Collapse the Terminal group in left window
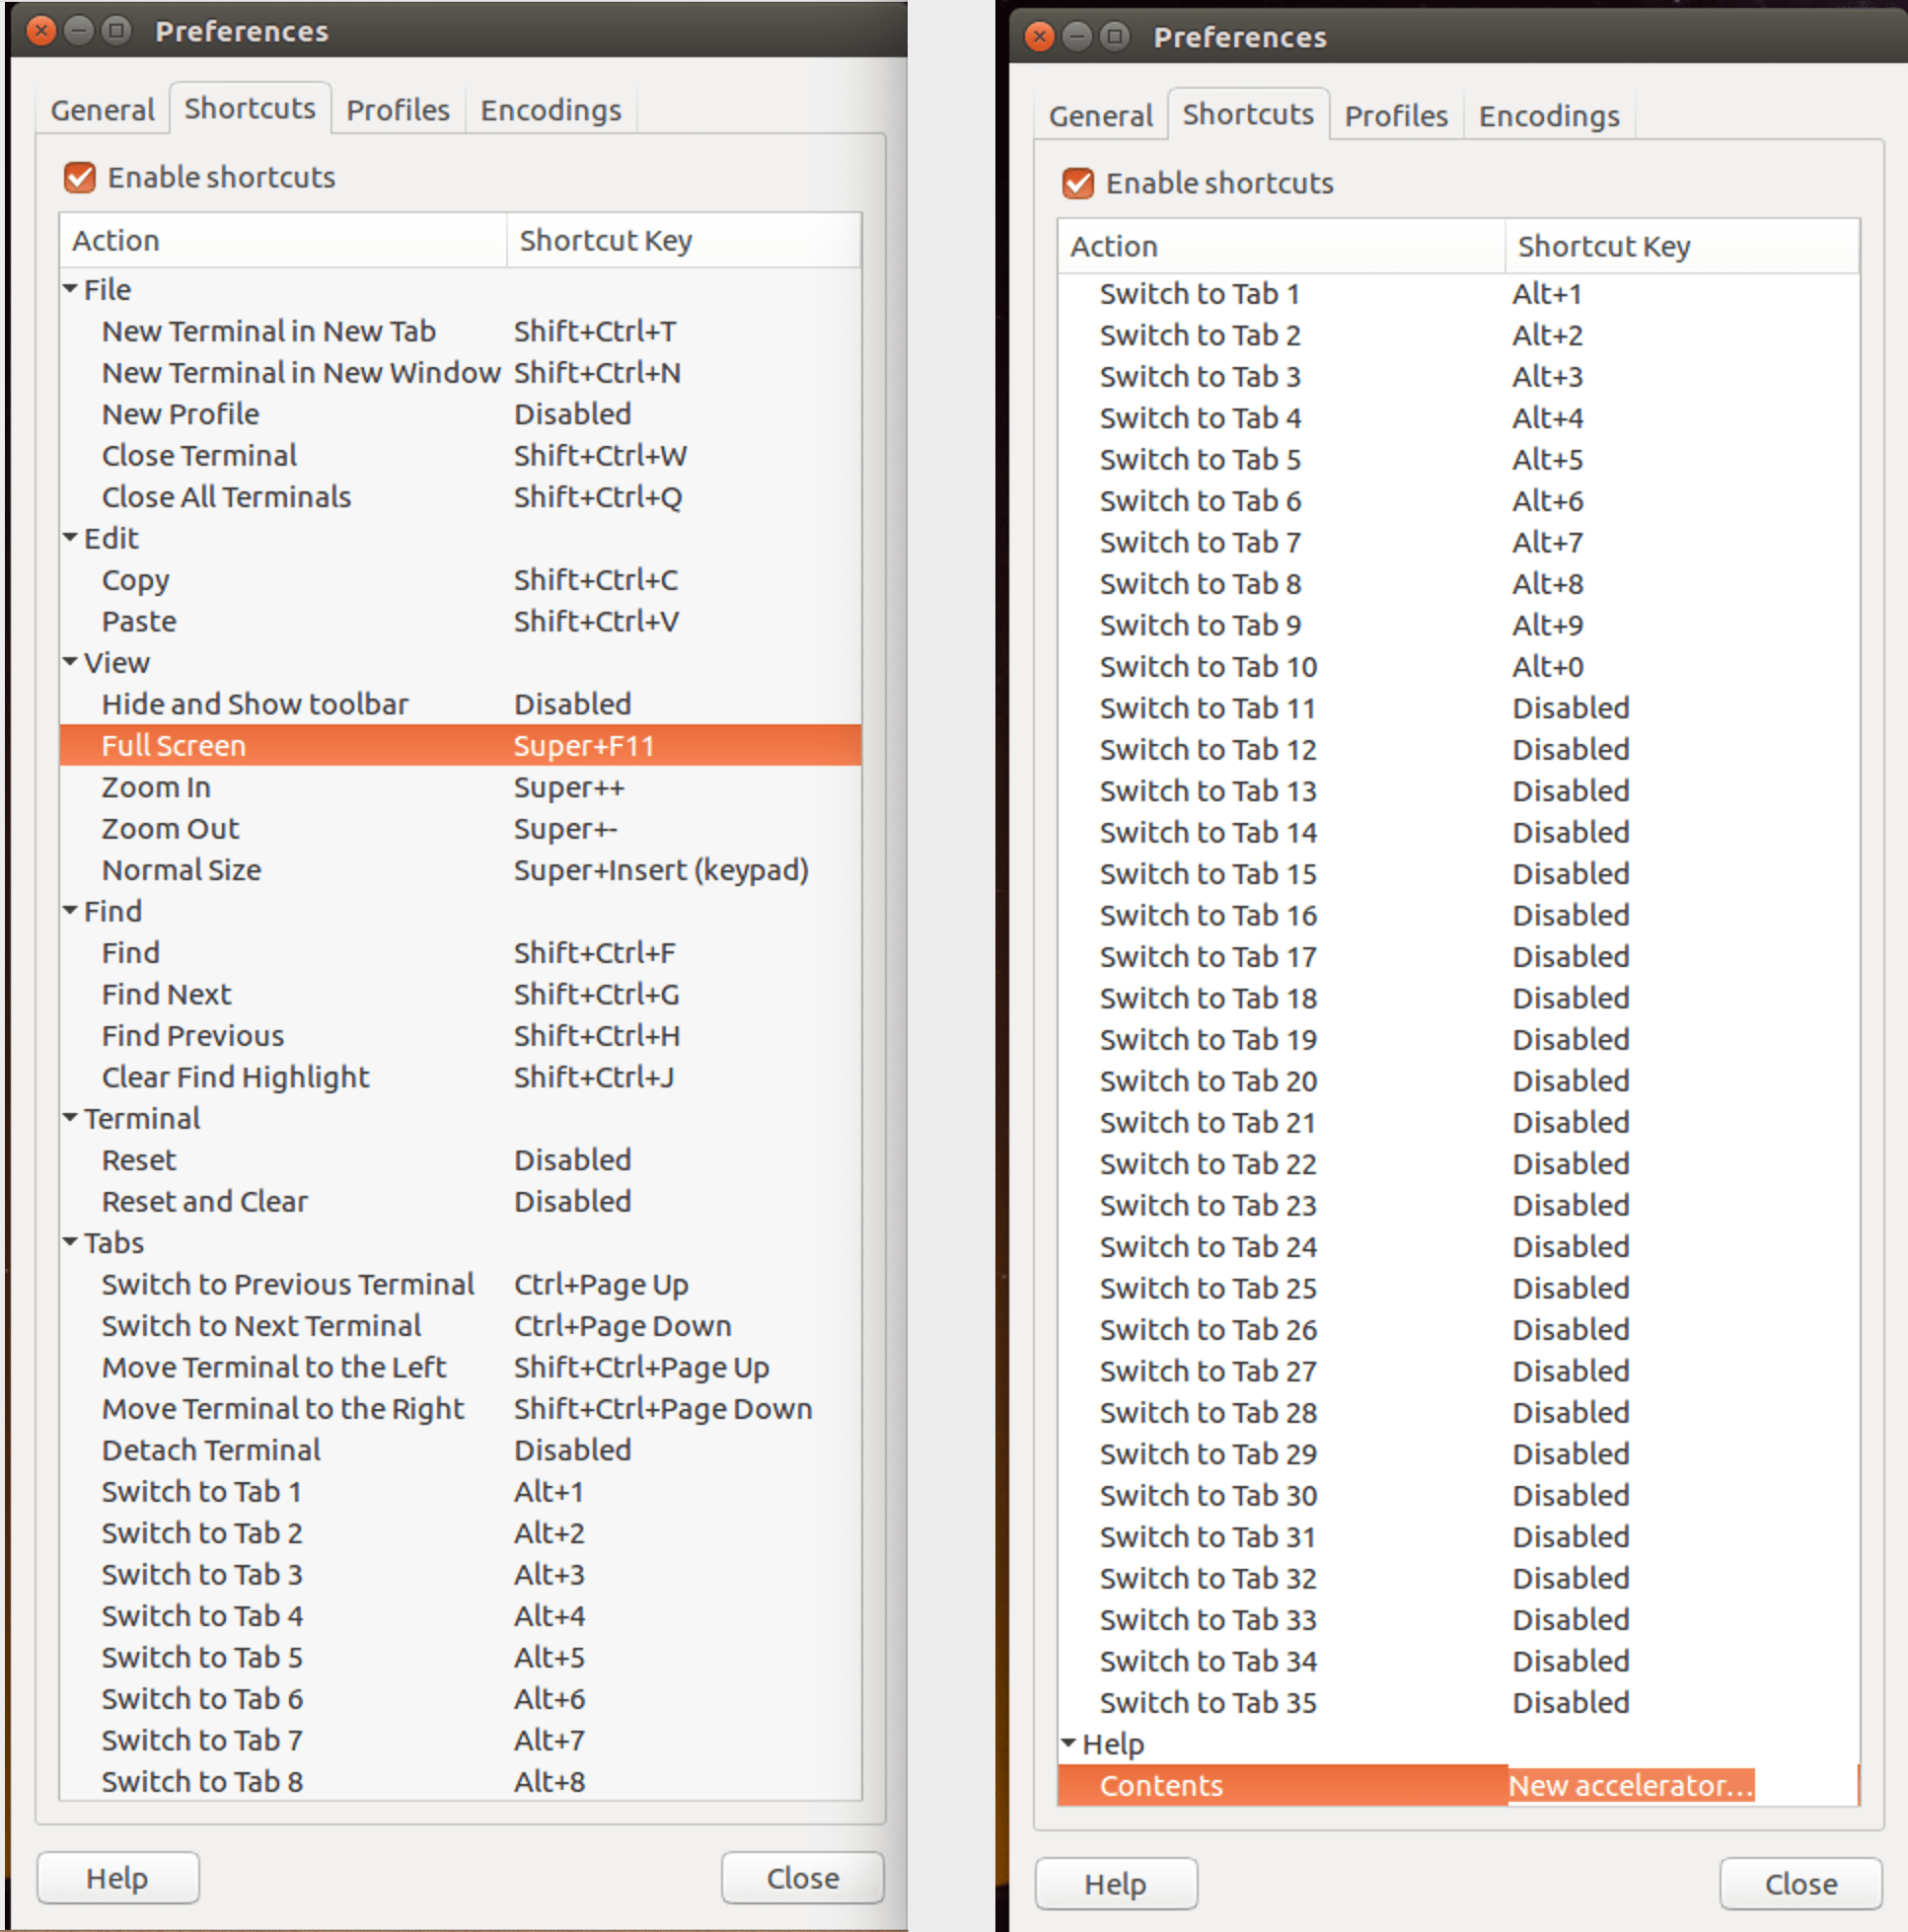Viewport: 1908px width, 1932px height. click(x=70, y=1118)
